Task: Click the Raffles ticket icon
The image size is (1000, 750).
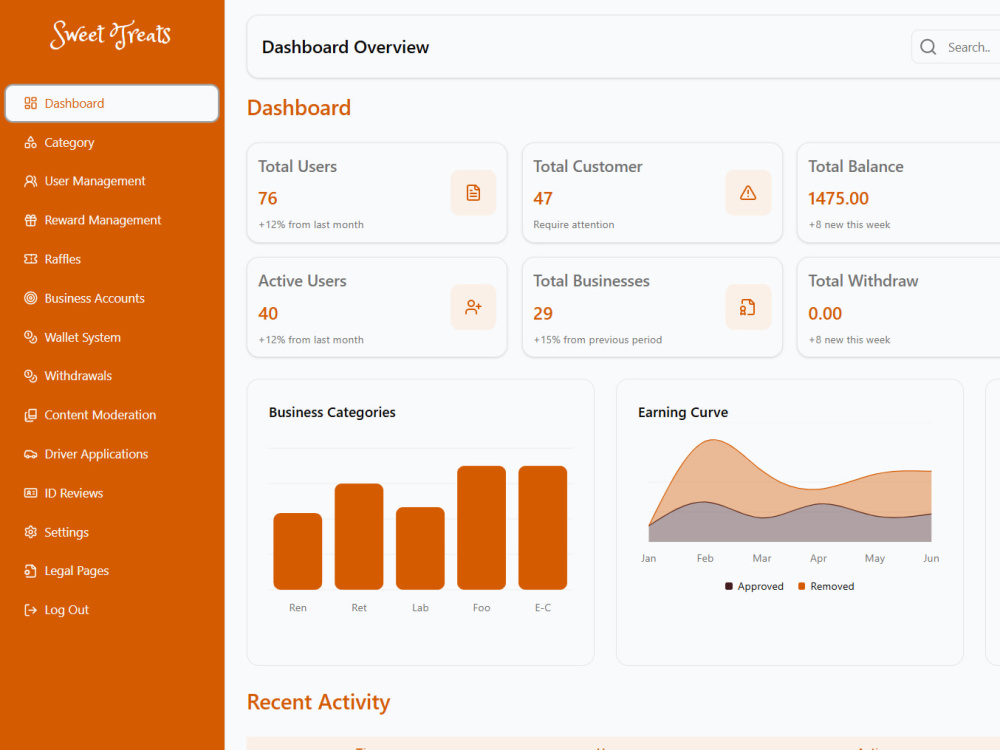Action: pos(31,259)
